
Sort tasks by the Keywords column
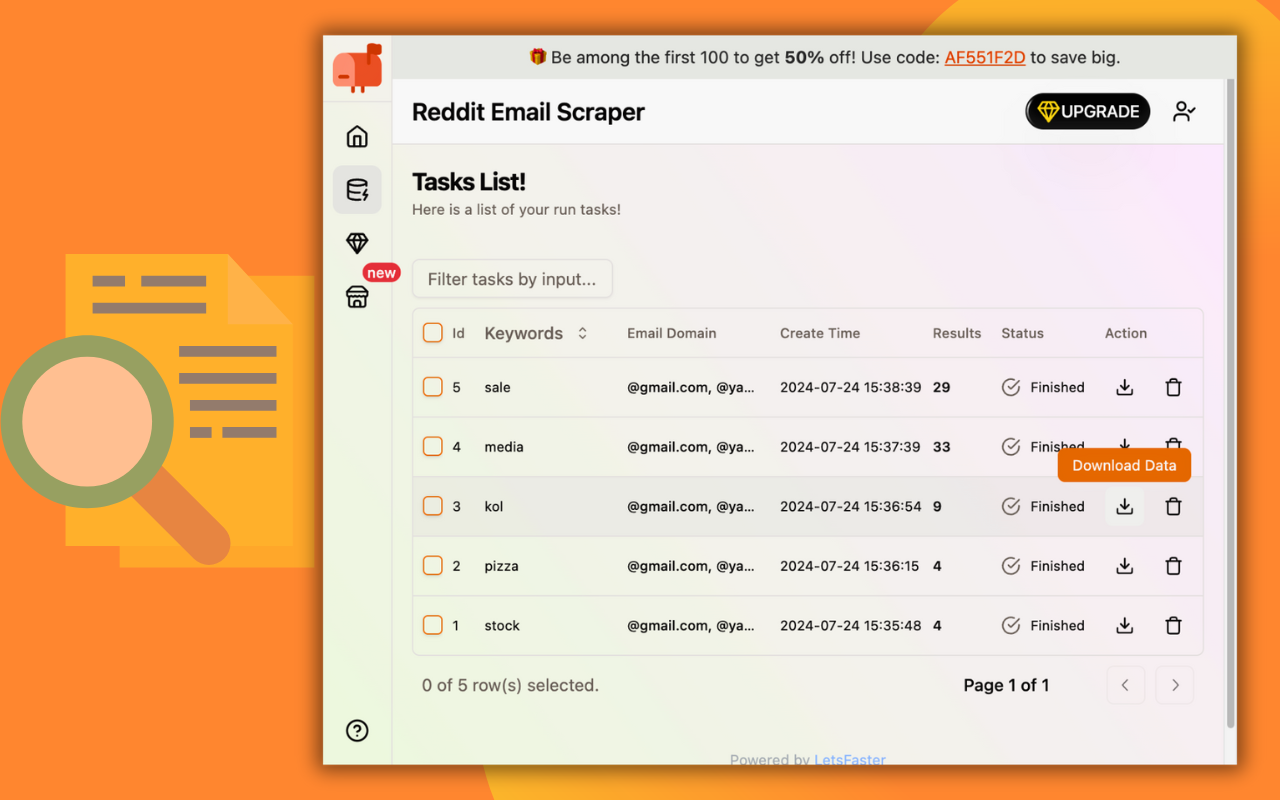(536, 334)
